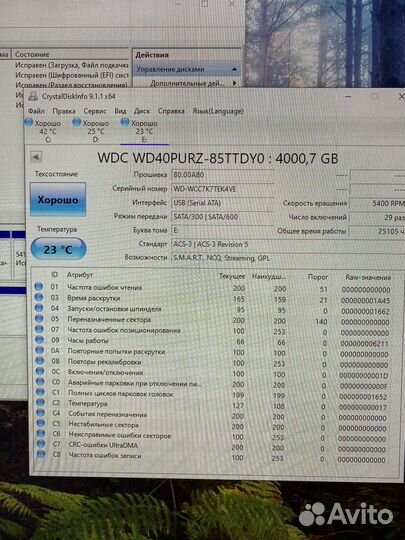Click the interface field USB (Serial ATA)

pyautogui.click(x=222, y=203)
